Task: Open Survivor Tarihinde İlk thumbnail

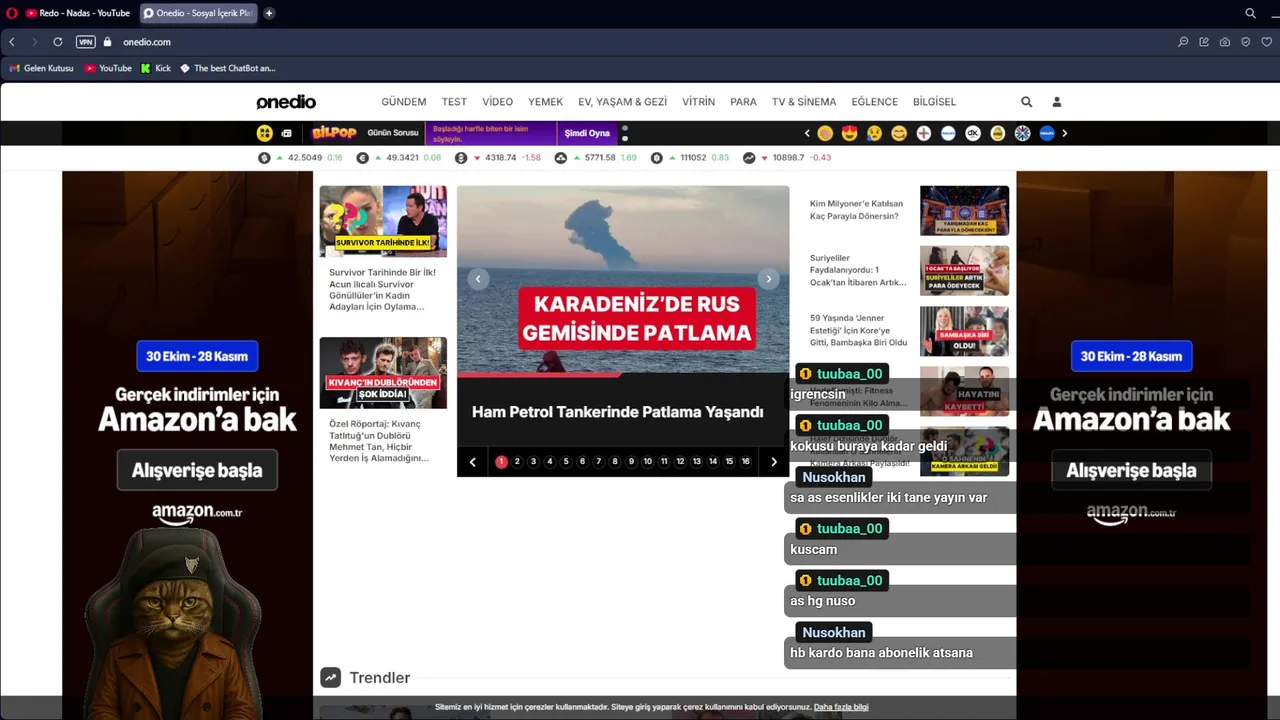Action: point(383,221)
